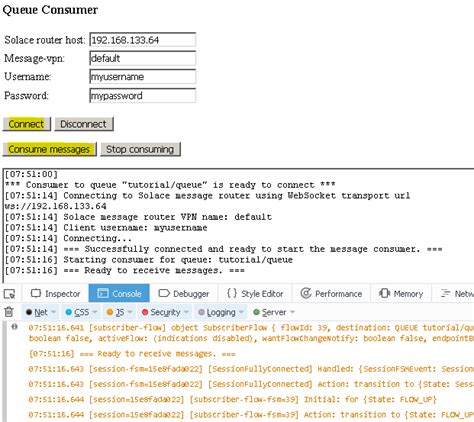474x422 pixels.
Task: Click the Solace router host field
Action: pyautogui.click(x=143, y=40)
